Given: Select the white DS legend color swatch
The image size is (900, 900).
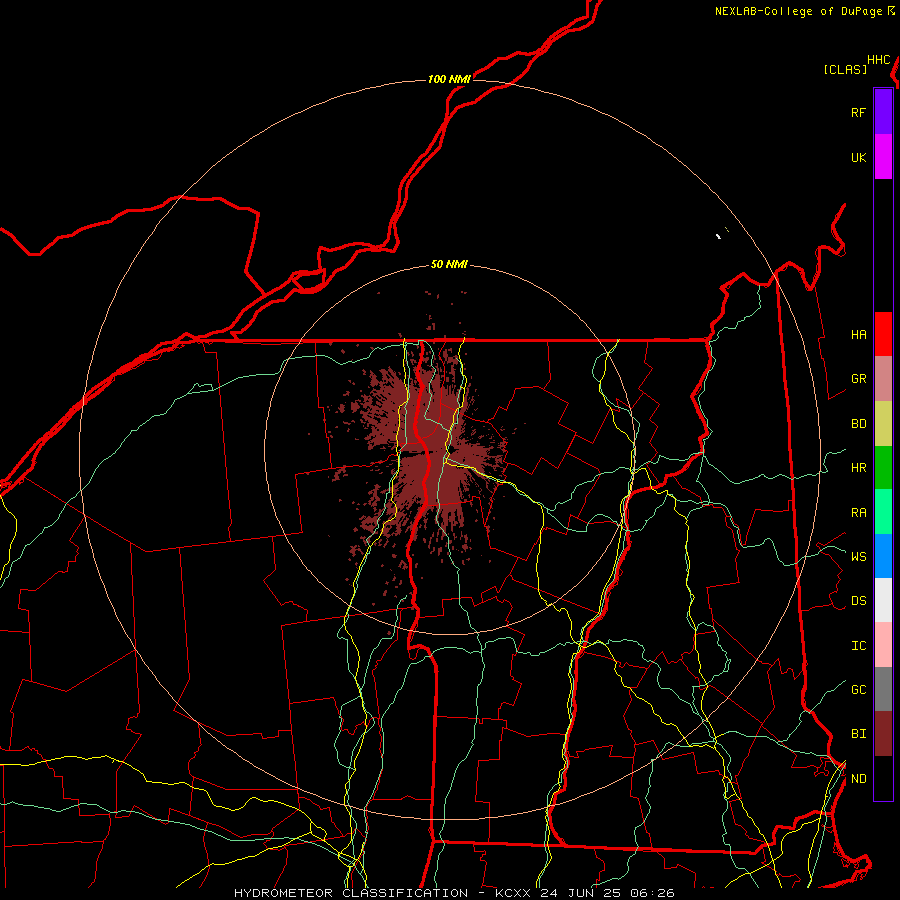Looking at the screenshot, I should pos(883,600).
